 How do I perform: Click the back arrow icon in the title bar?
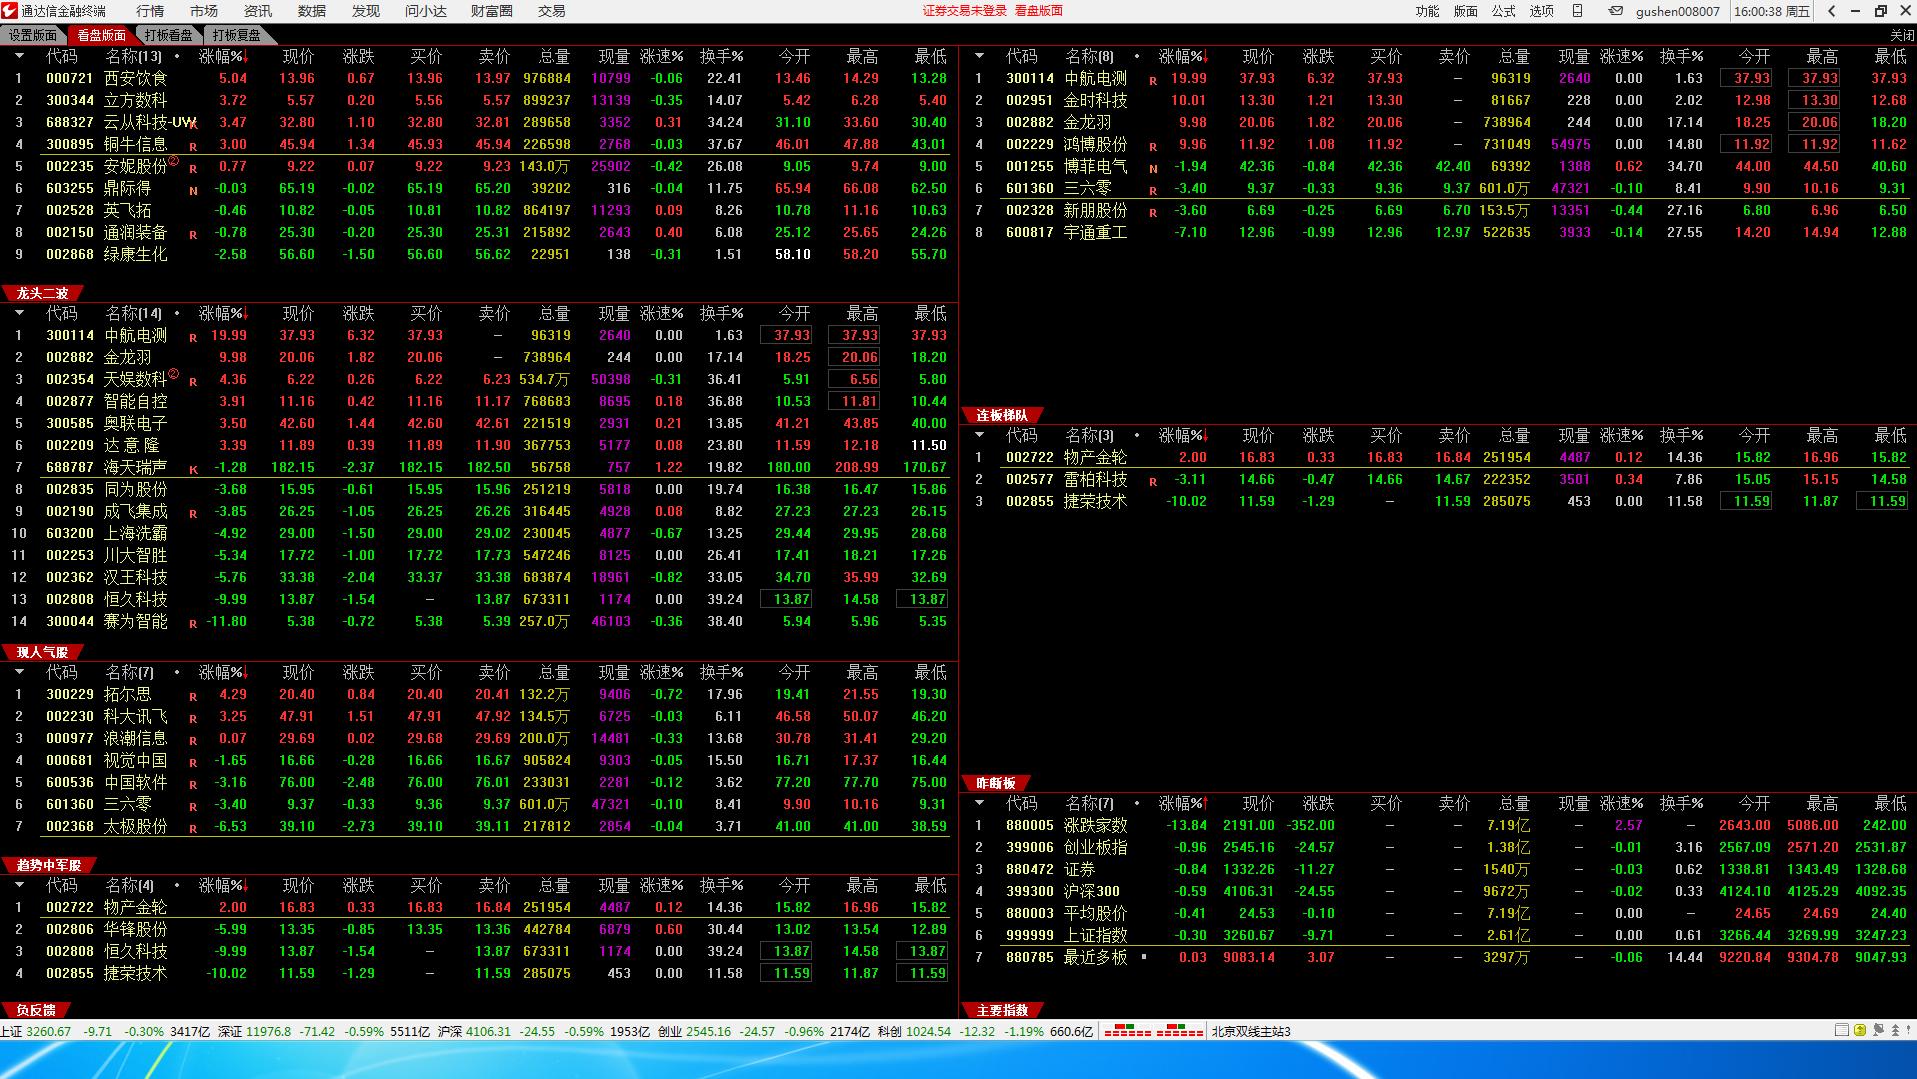(1832, 11)
